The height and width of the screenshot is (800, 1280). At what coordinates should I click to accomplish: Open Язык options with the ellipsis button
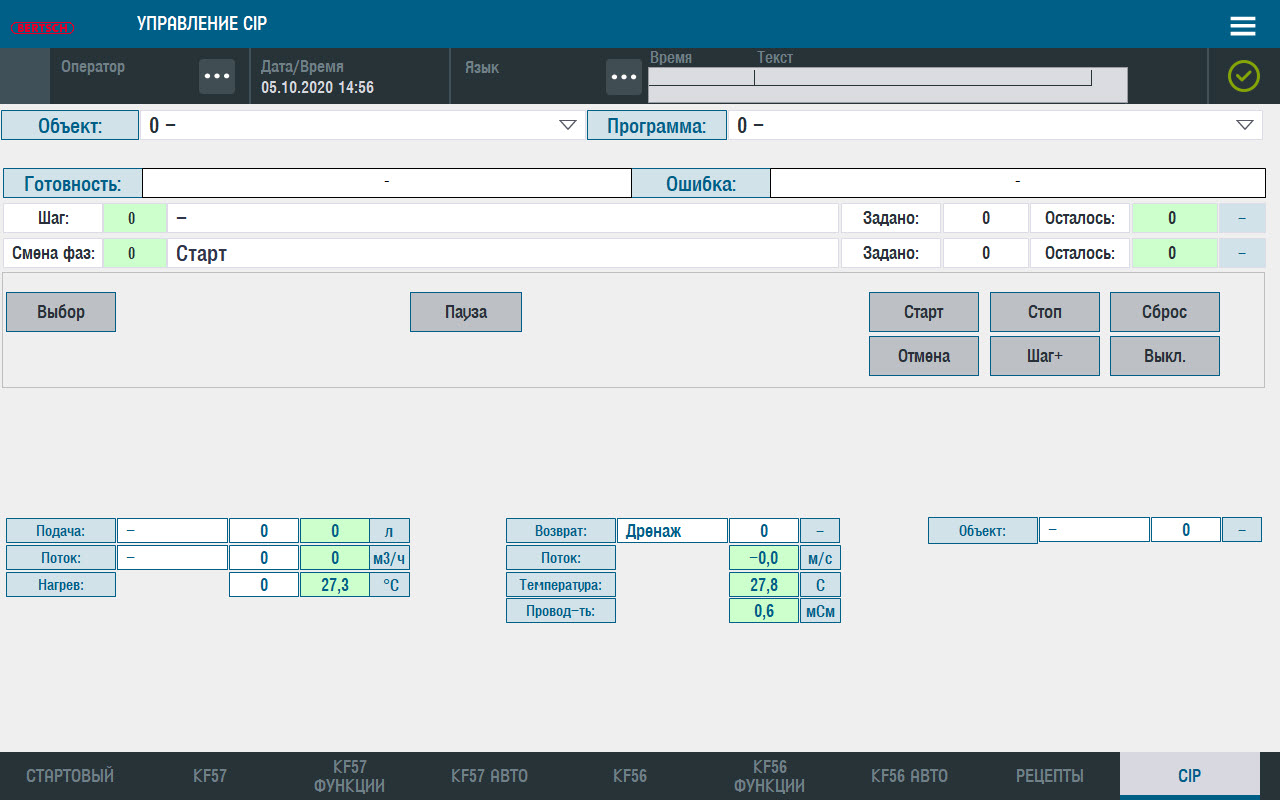pyautogui.click(x=623, y=77)
